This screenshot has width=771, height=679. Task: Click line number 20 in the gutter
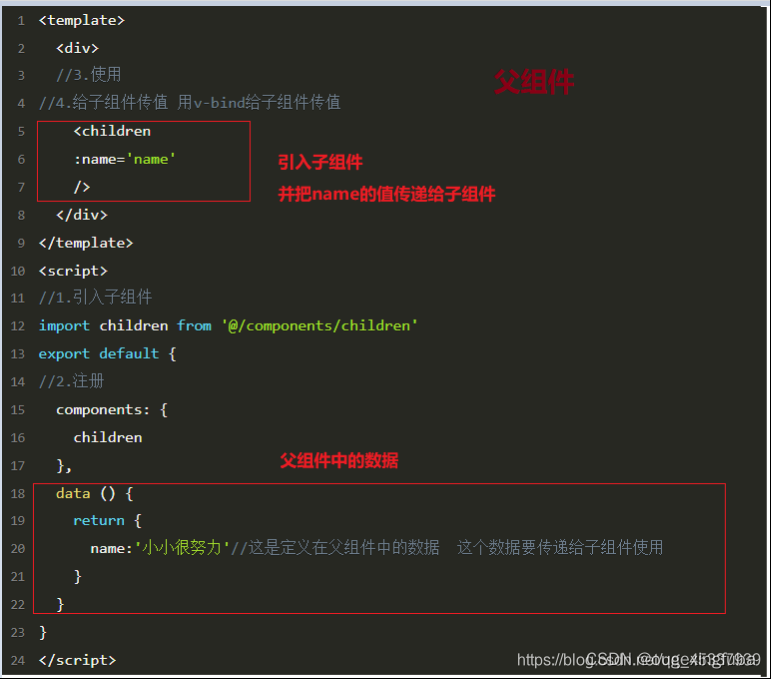tap(18, 549)
